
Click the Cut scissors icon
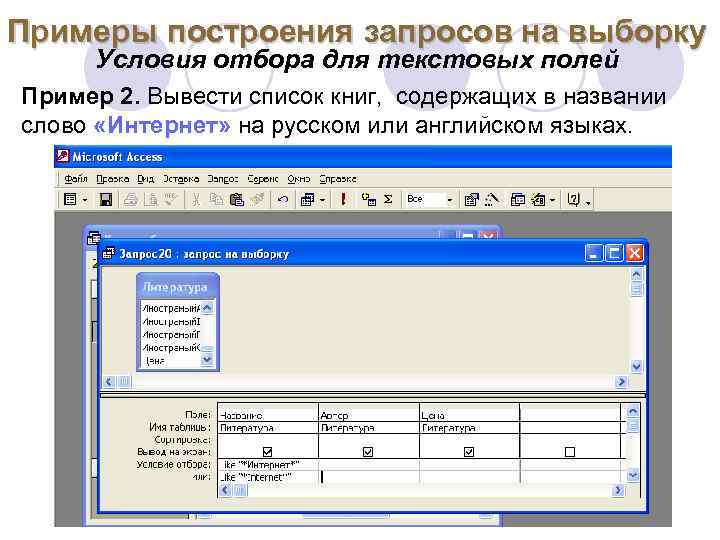196,200
